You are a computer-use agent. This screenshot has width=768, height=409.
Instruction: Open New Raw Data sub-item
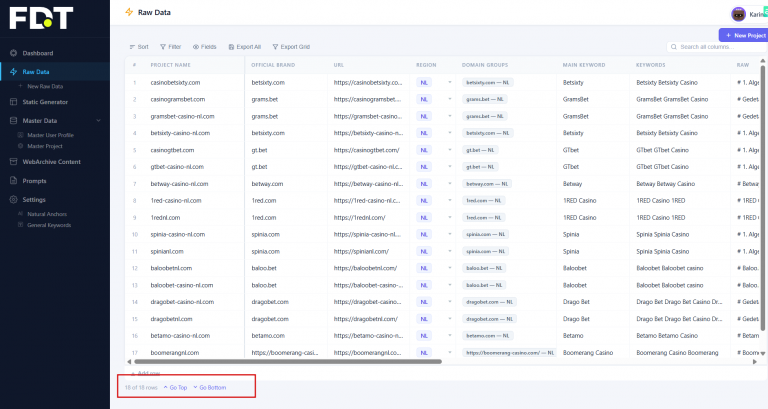(x=45, y=86)
